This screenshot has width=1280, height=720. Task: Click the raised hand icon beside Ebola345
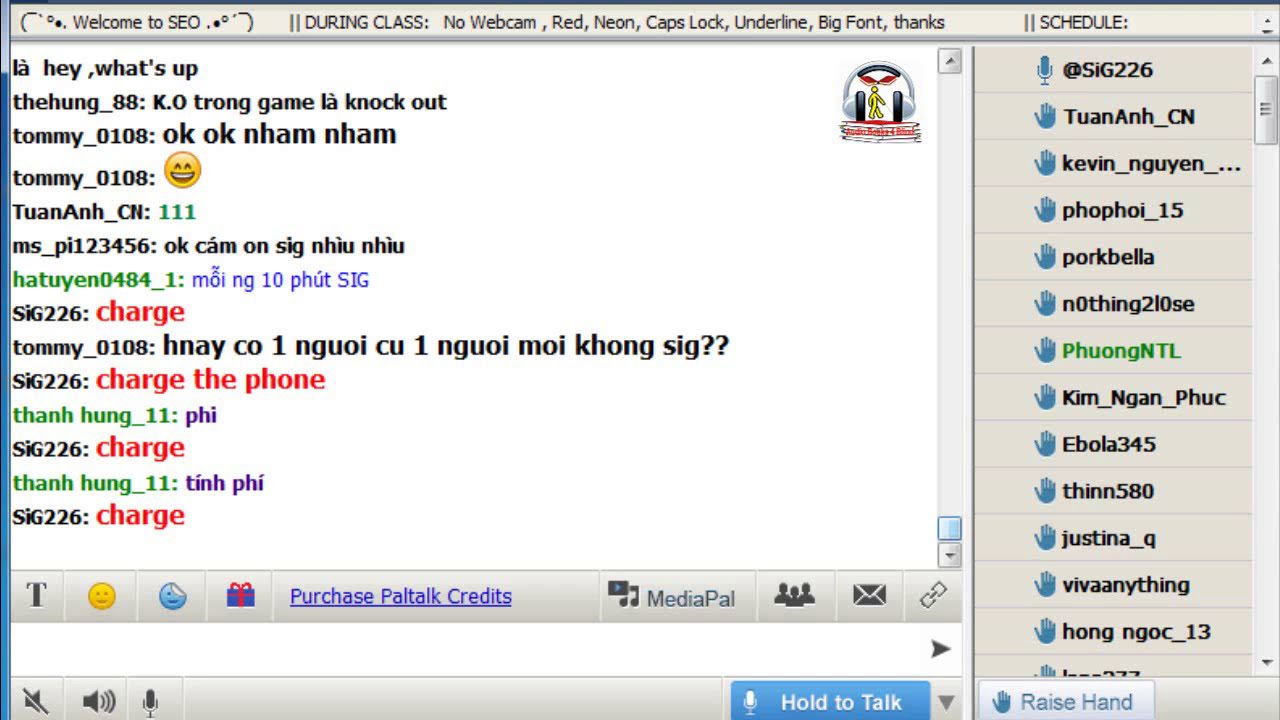tap(1045, 444)
